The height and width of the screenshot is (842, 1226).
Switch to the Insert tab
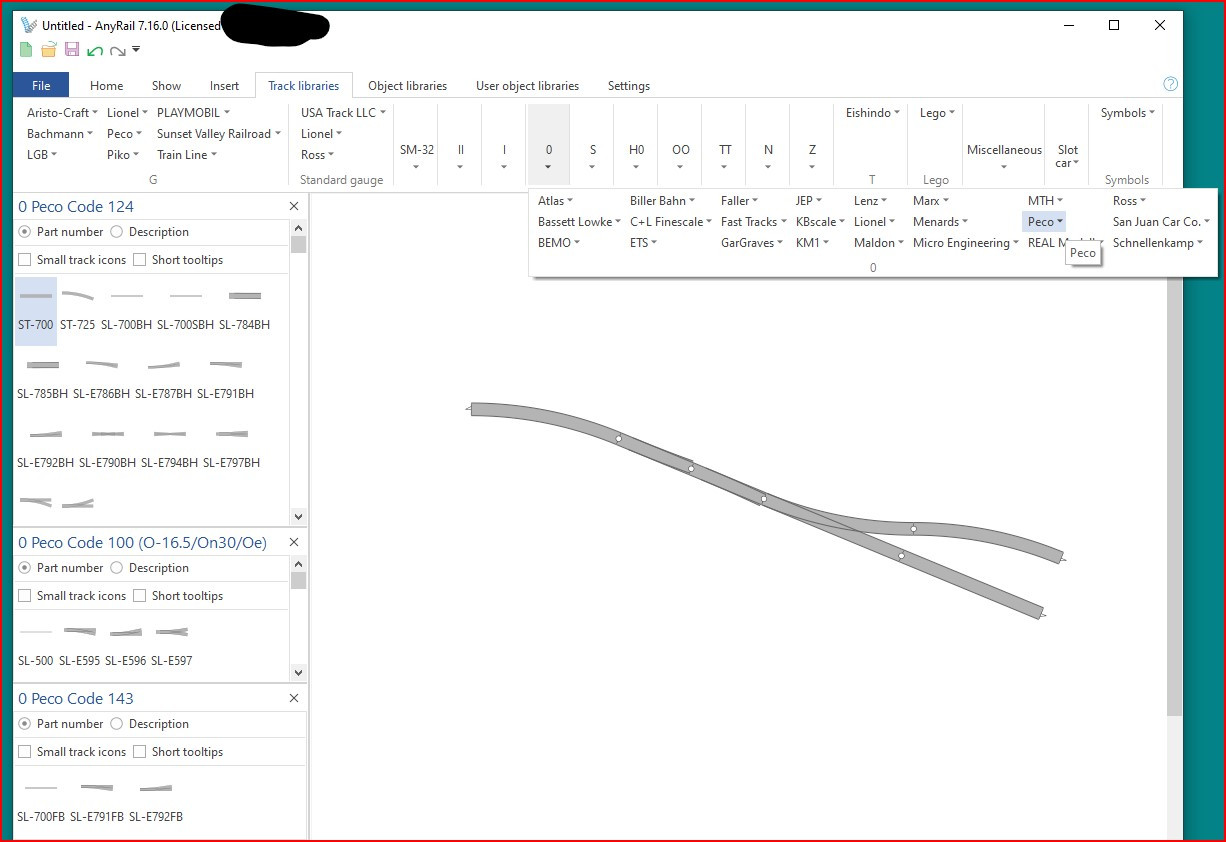click(224, 86)
